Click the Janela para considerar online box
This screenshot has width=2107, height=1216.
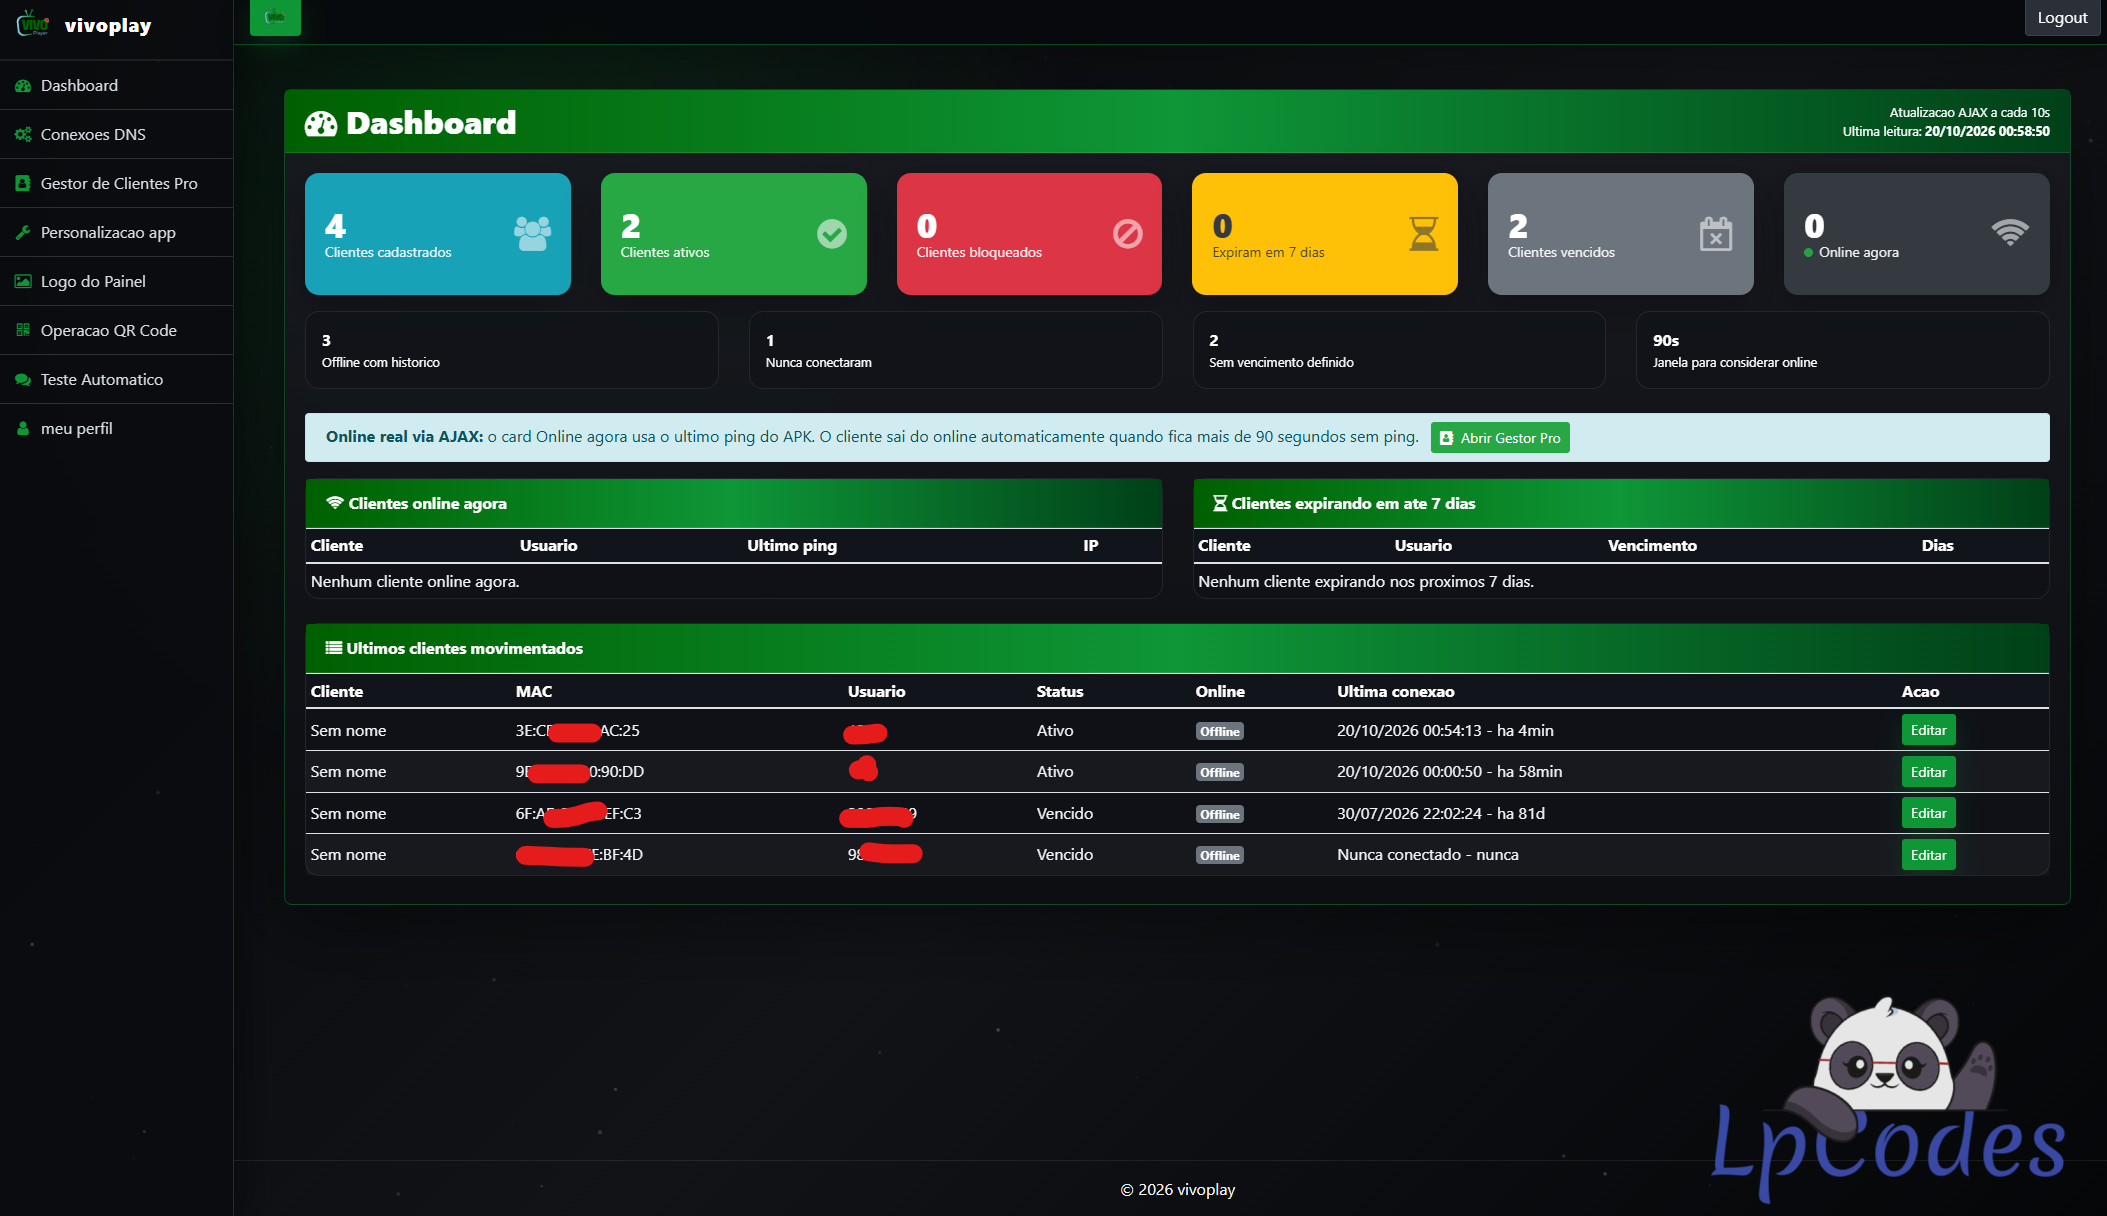(x=1842, y=350)
